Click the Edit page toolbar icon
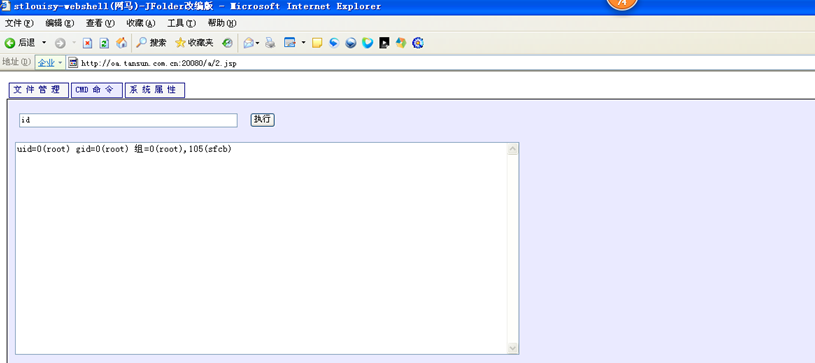The width and height of the screenshot is (815, 363). pyautogui.click(x=290, y=43)
